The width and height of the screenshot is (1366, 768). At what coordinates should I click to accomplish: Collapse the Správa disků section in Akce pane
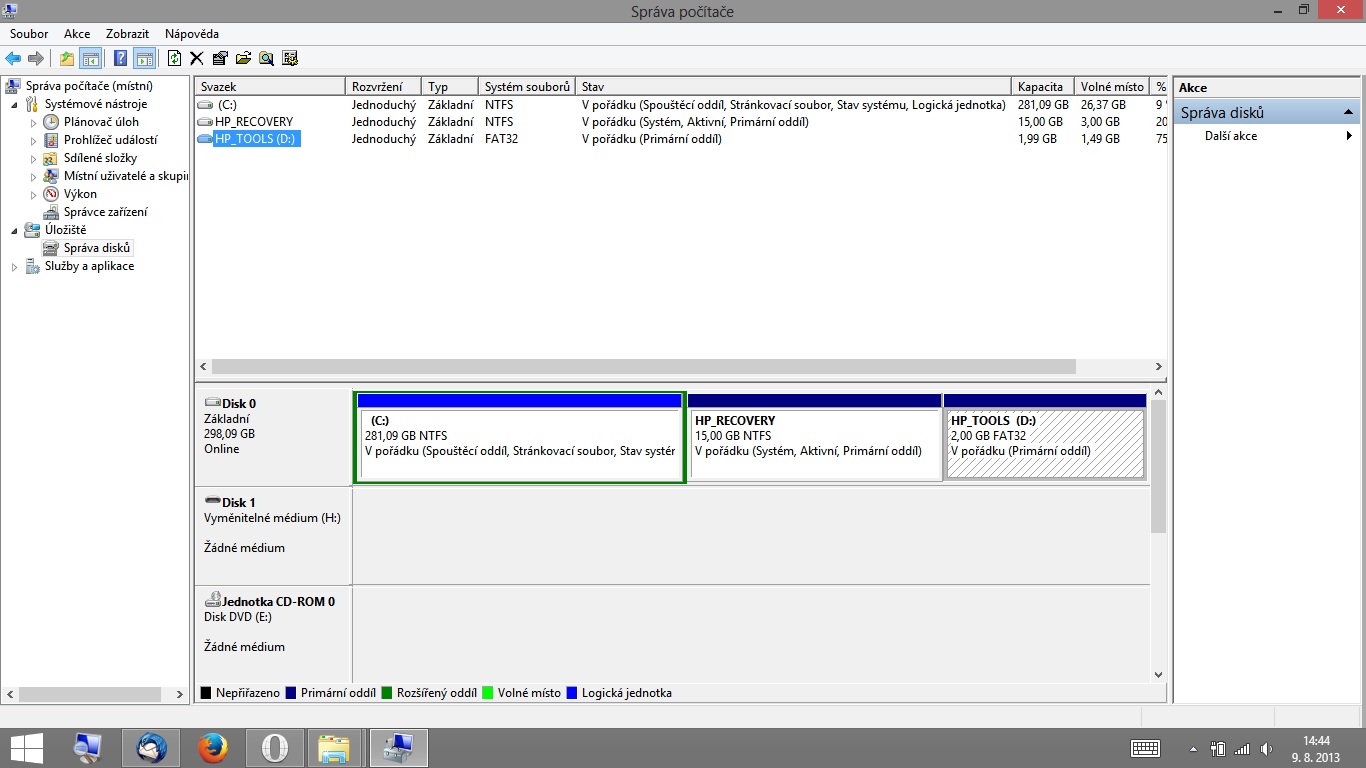tap(1349, 112)
